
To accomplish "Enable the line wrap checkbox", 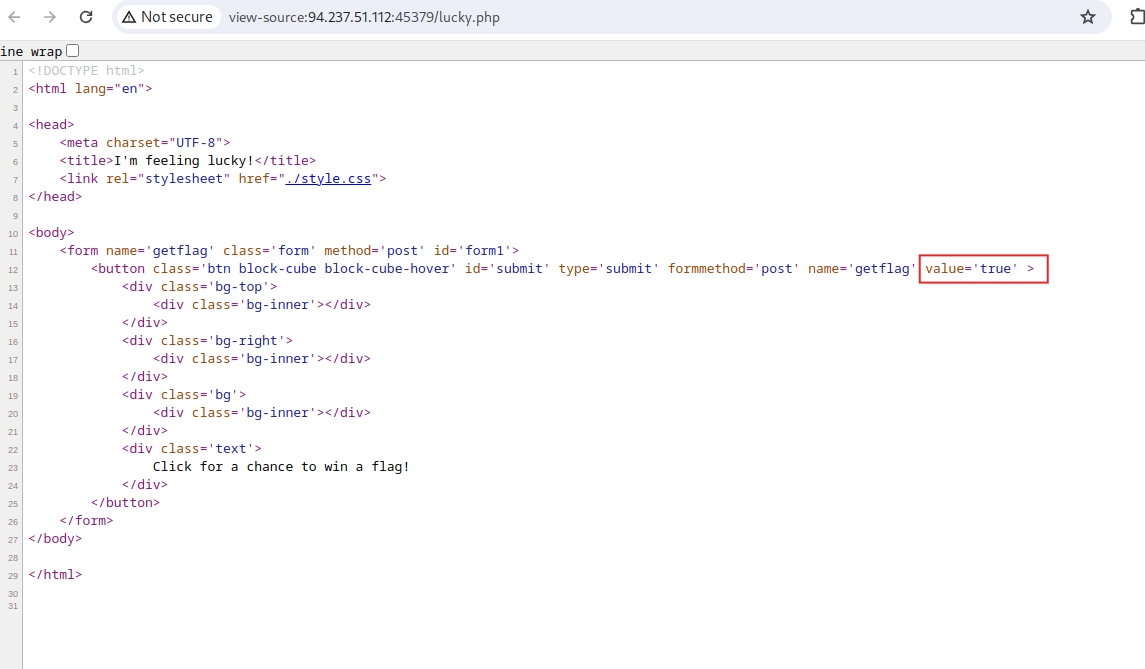I will [72, 51].
